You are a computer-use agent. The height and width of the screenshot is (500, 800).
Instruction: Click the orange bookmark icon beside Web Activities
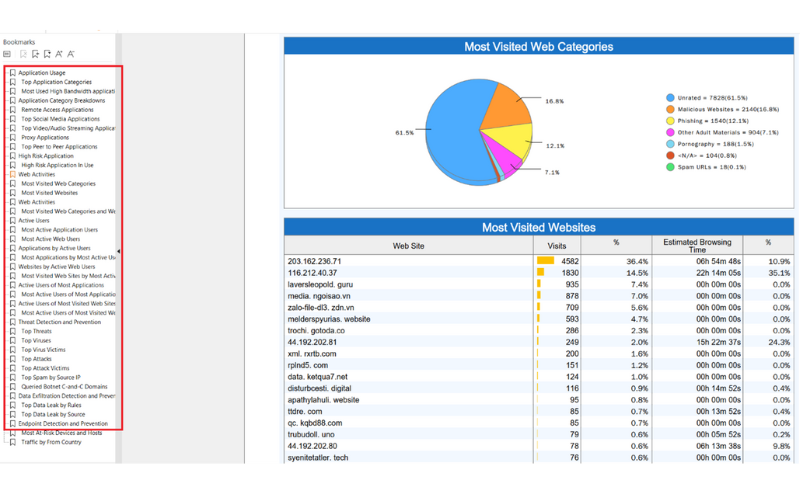(x=13, y=174)
